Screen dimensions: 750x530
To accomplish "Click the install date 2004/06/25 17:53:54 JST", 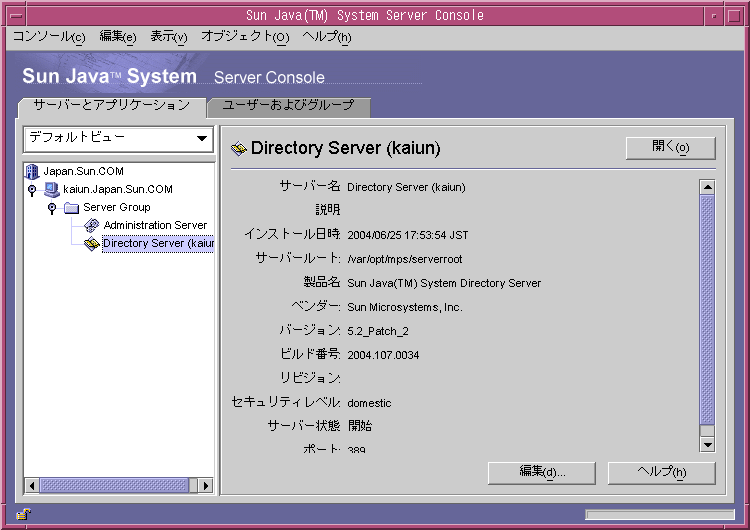I will coord(408,235).
